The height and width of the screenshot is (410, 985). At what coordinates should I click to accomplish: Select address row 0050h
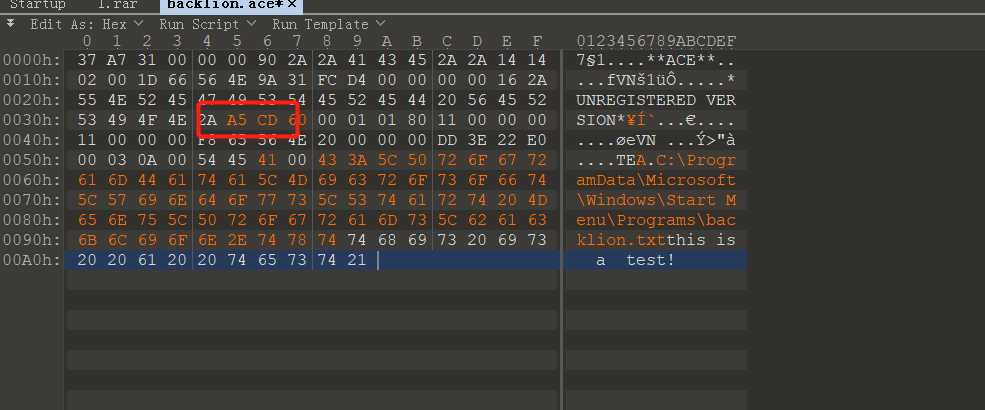32,160
